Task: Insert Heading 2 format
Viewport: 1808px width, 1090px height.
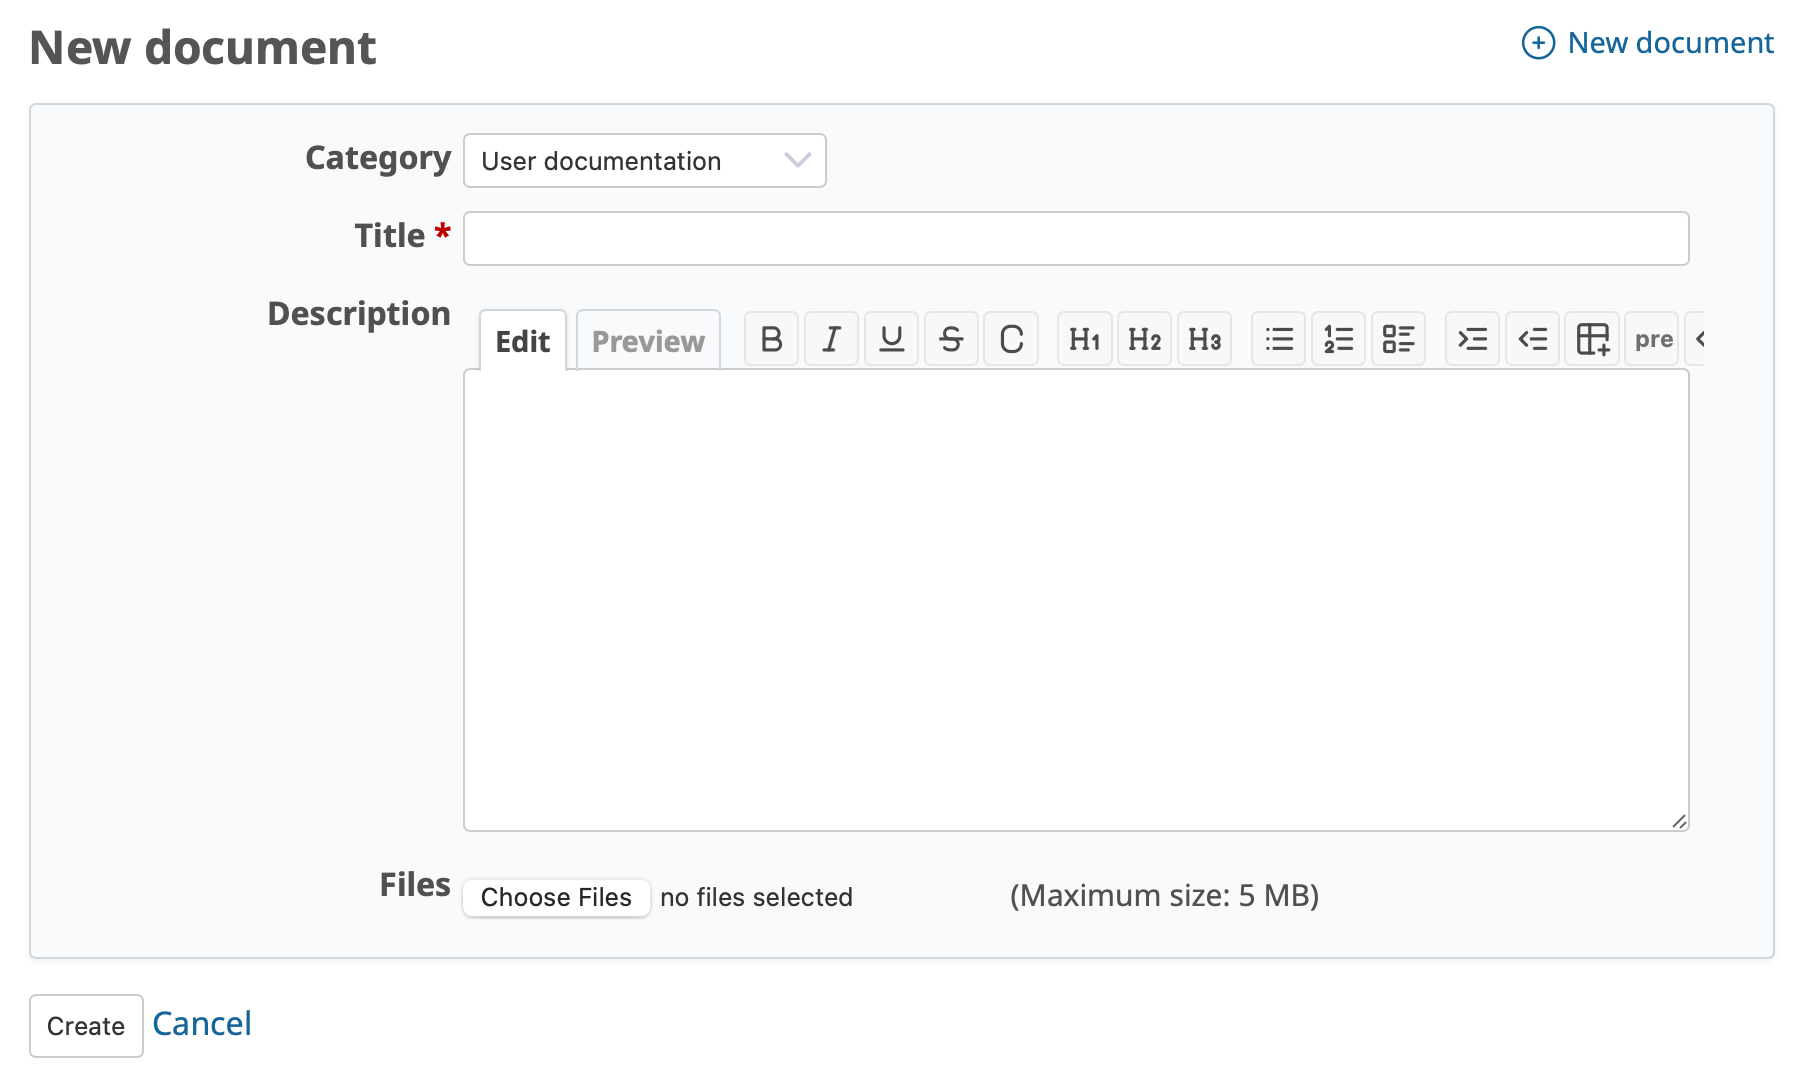Action: (x=1144, y=340)
